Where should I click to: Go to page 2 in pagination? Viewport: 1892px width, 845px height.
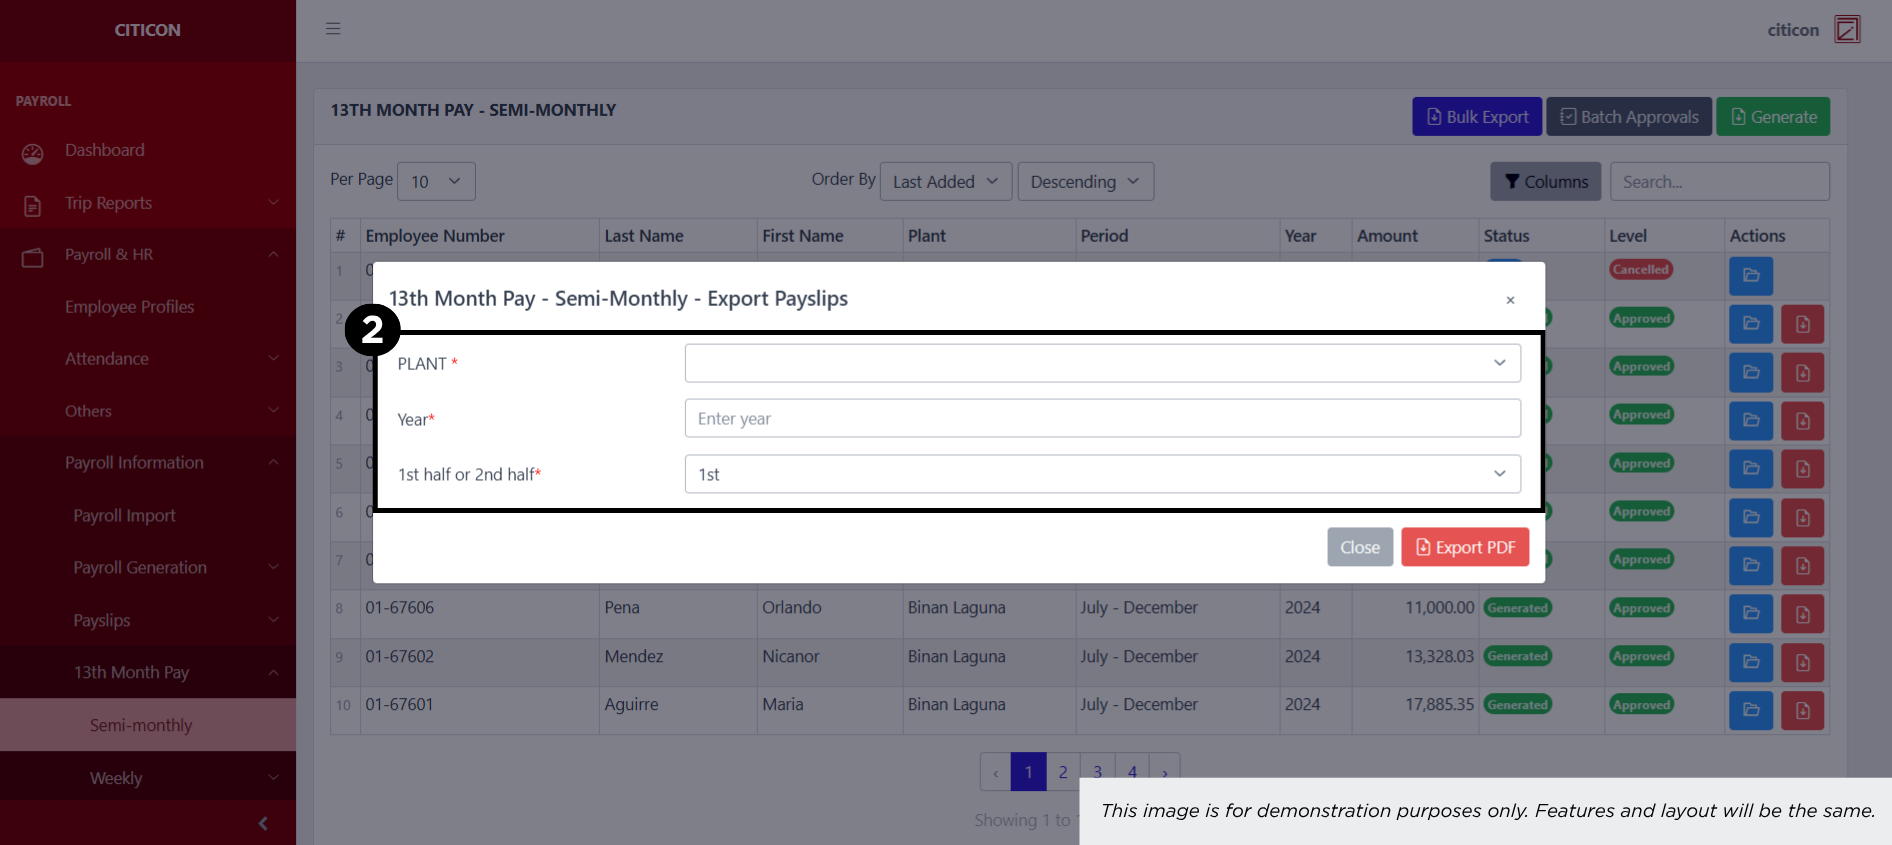1063,771
